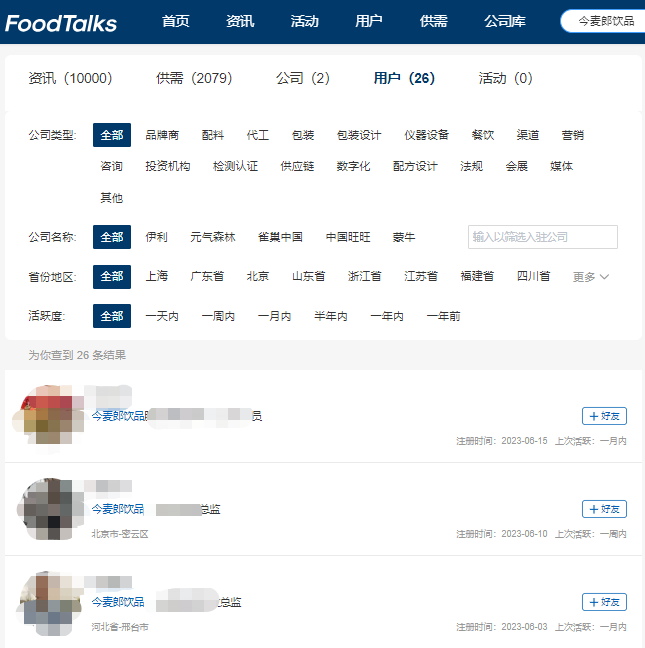Click the 输入以筛选入驻公司 filter field
The image size is (645, 648).
(543, 237)
